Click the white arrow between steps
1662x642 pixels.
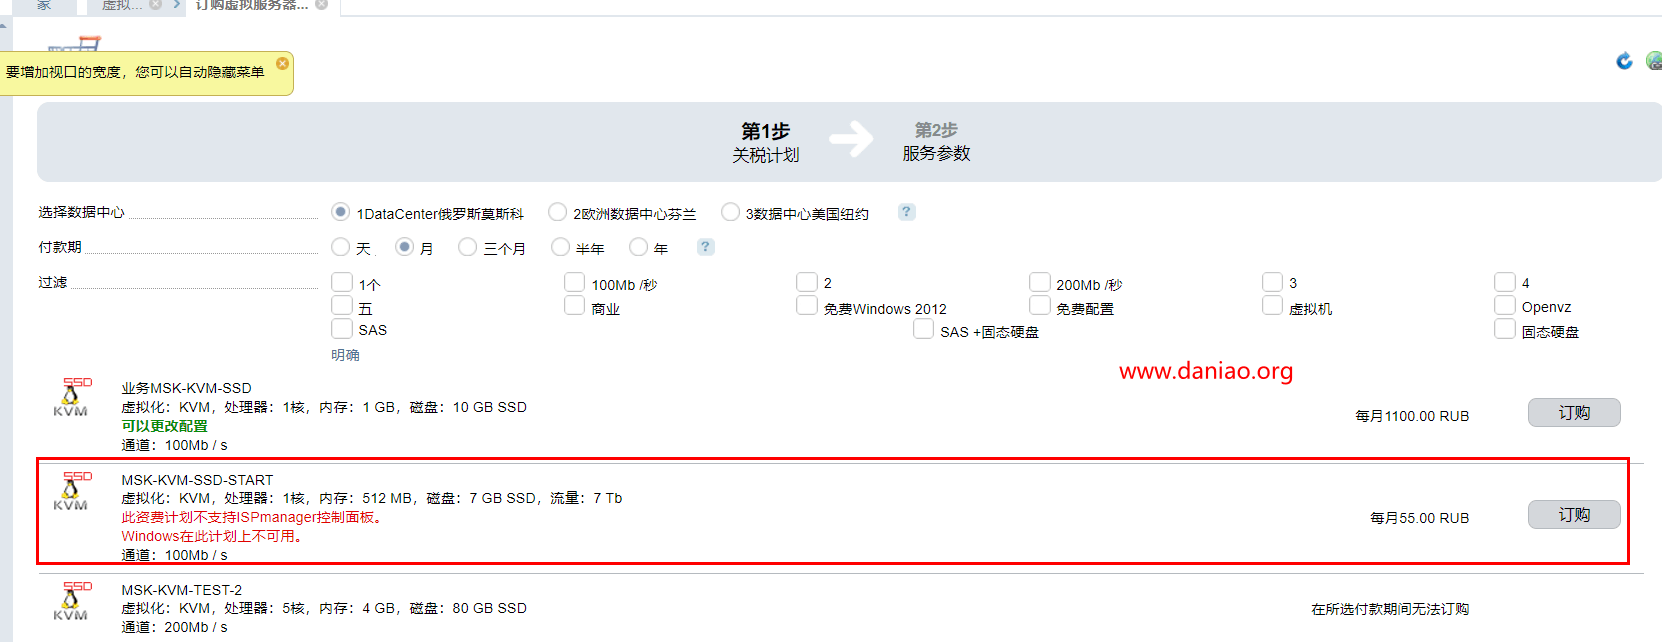pyautogui.click(x=851, y=139)
